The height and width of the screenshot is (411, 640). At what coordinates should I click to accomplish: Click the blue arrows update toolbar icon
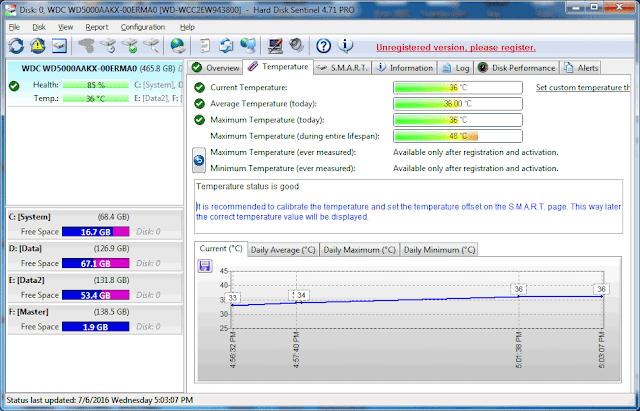[x=226, y=46]
